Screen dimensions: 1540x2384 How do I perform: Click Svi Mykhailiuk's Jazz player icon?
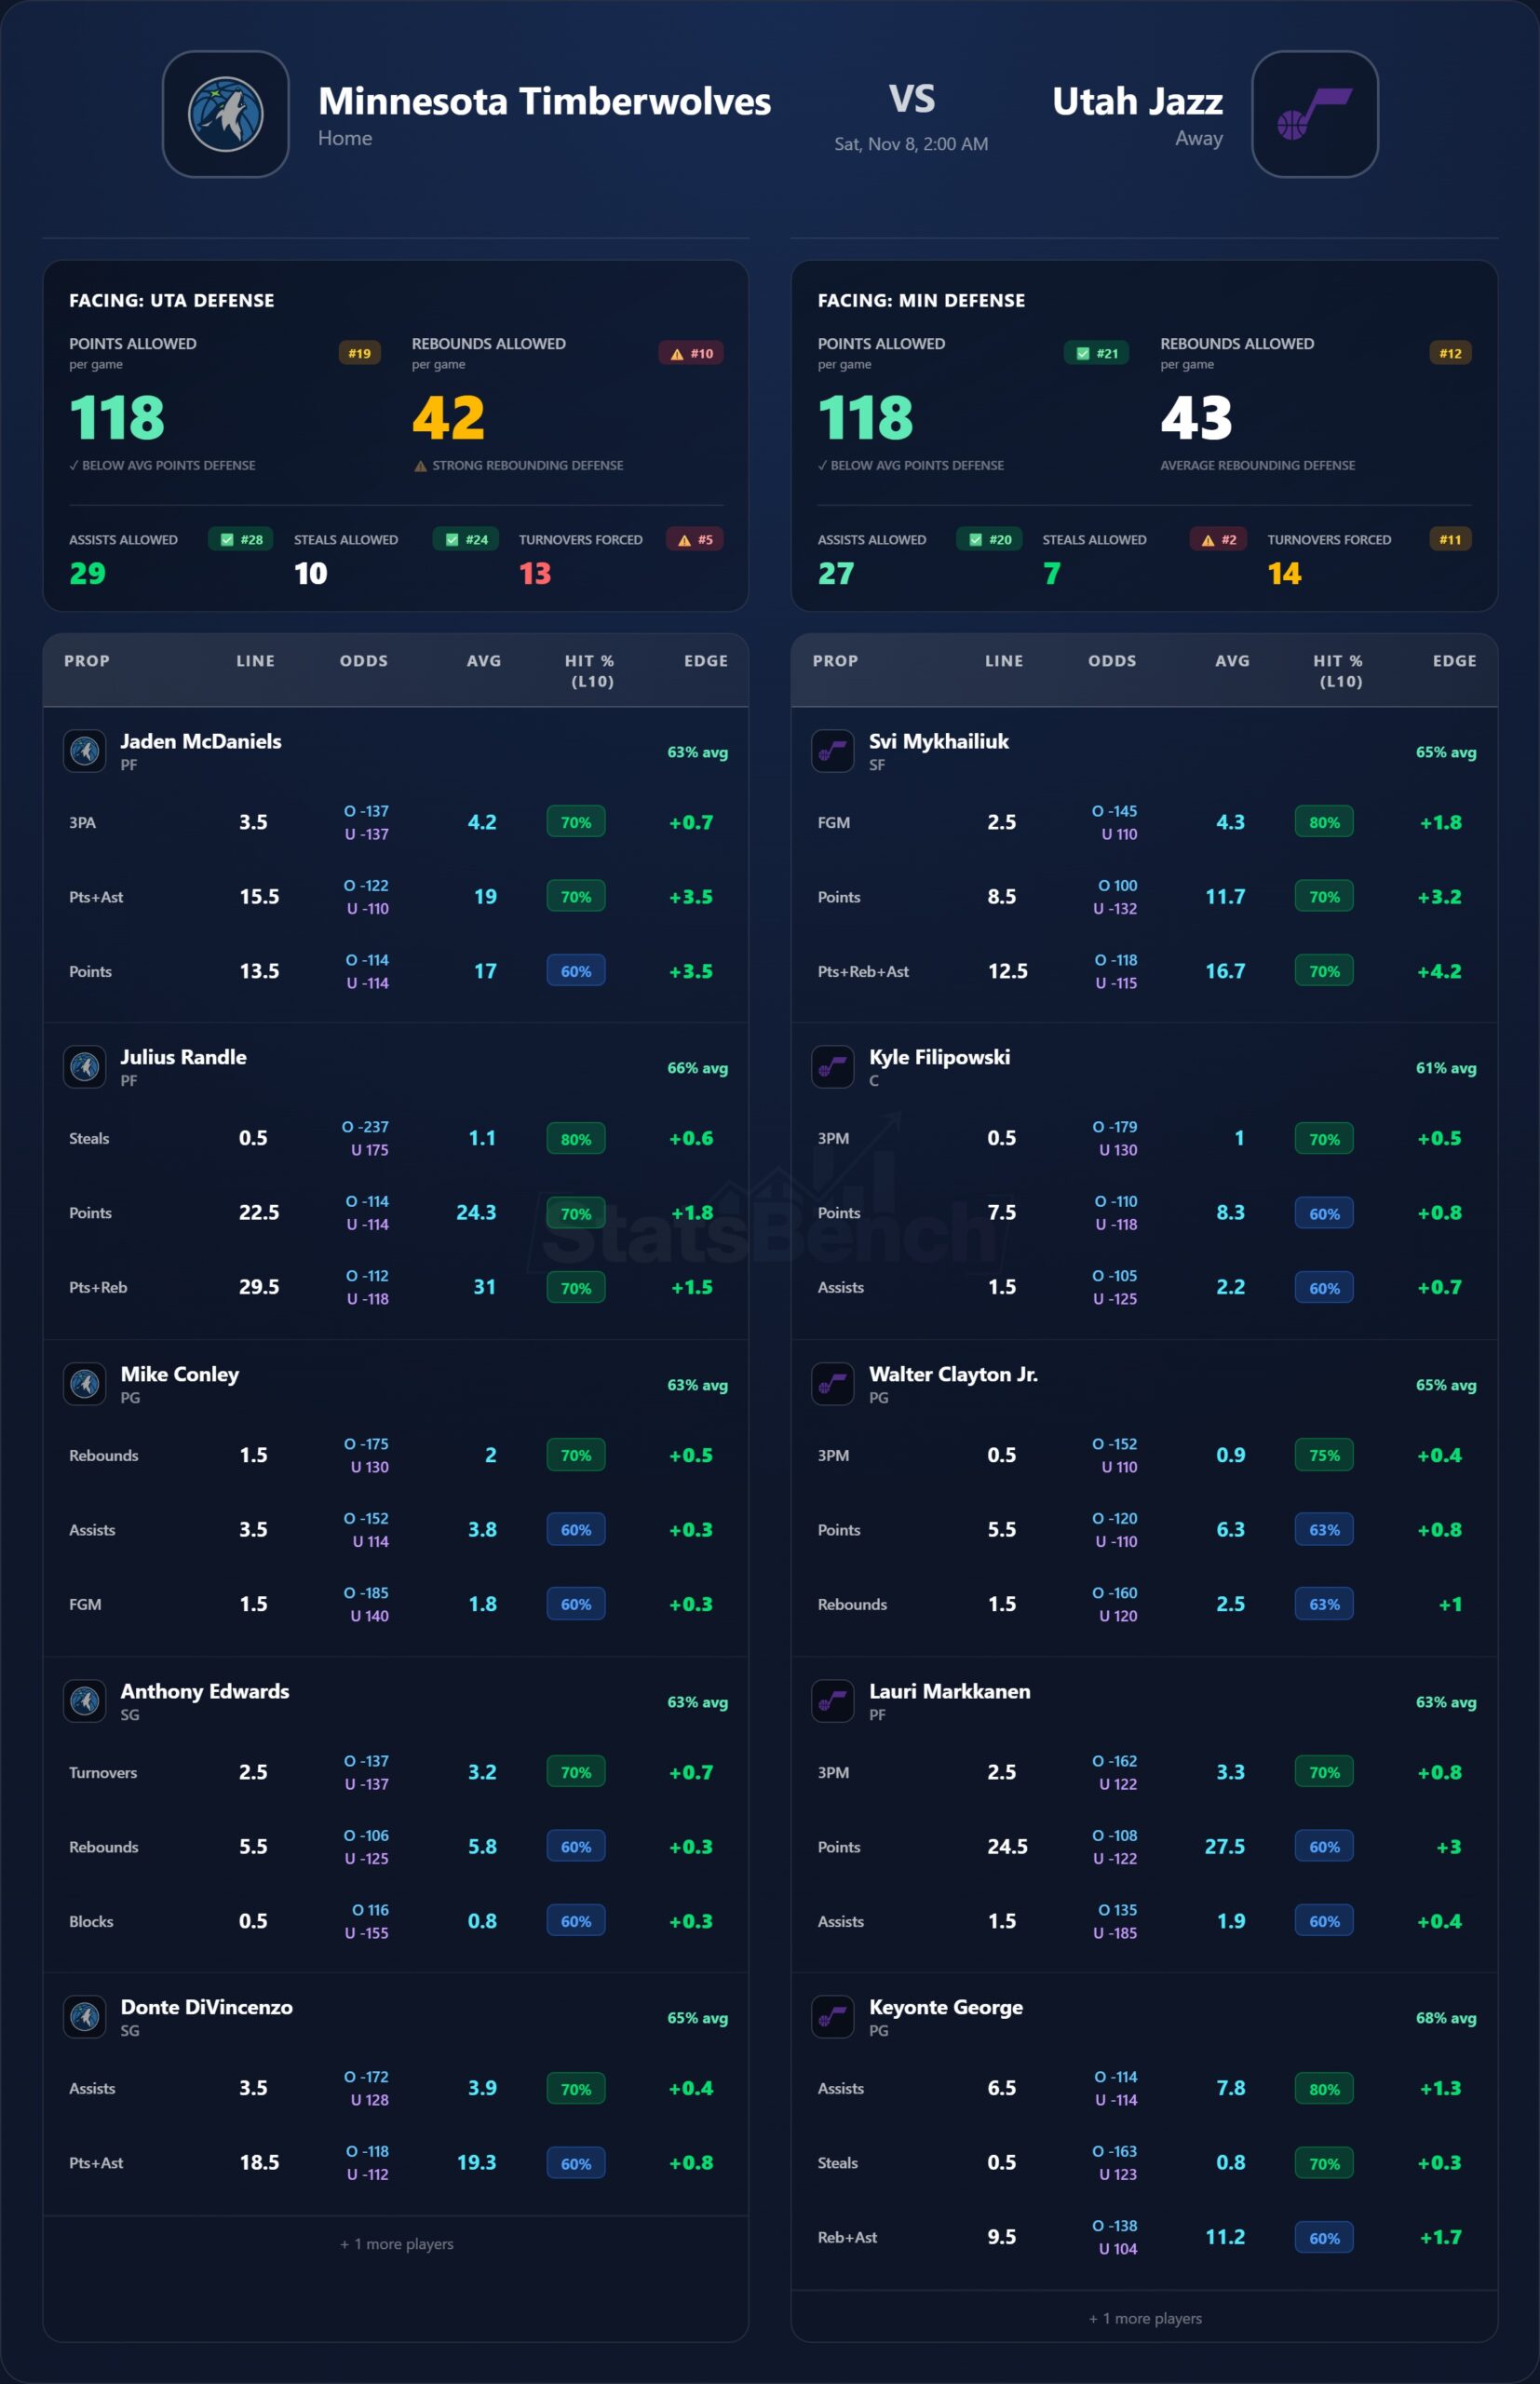point(832,750)
